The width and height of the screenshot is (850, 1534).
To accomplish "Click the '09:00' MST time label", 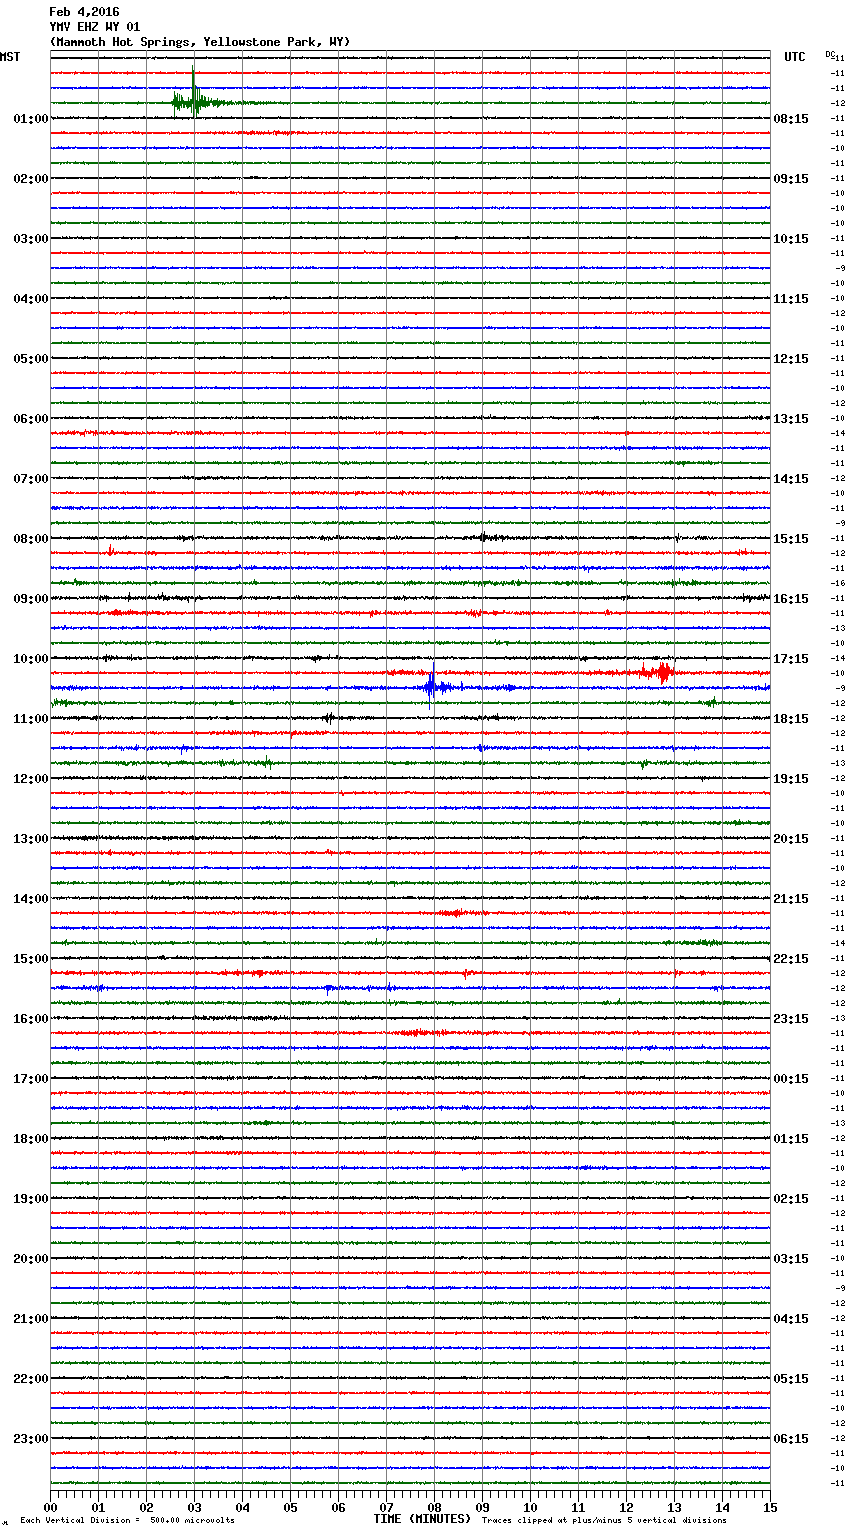I will click(x=31, y=599).
